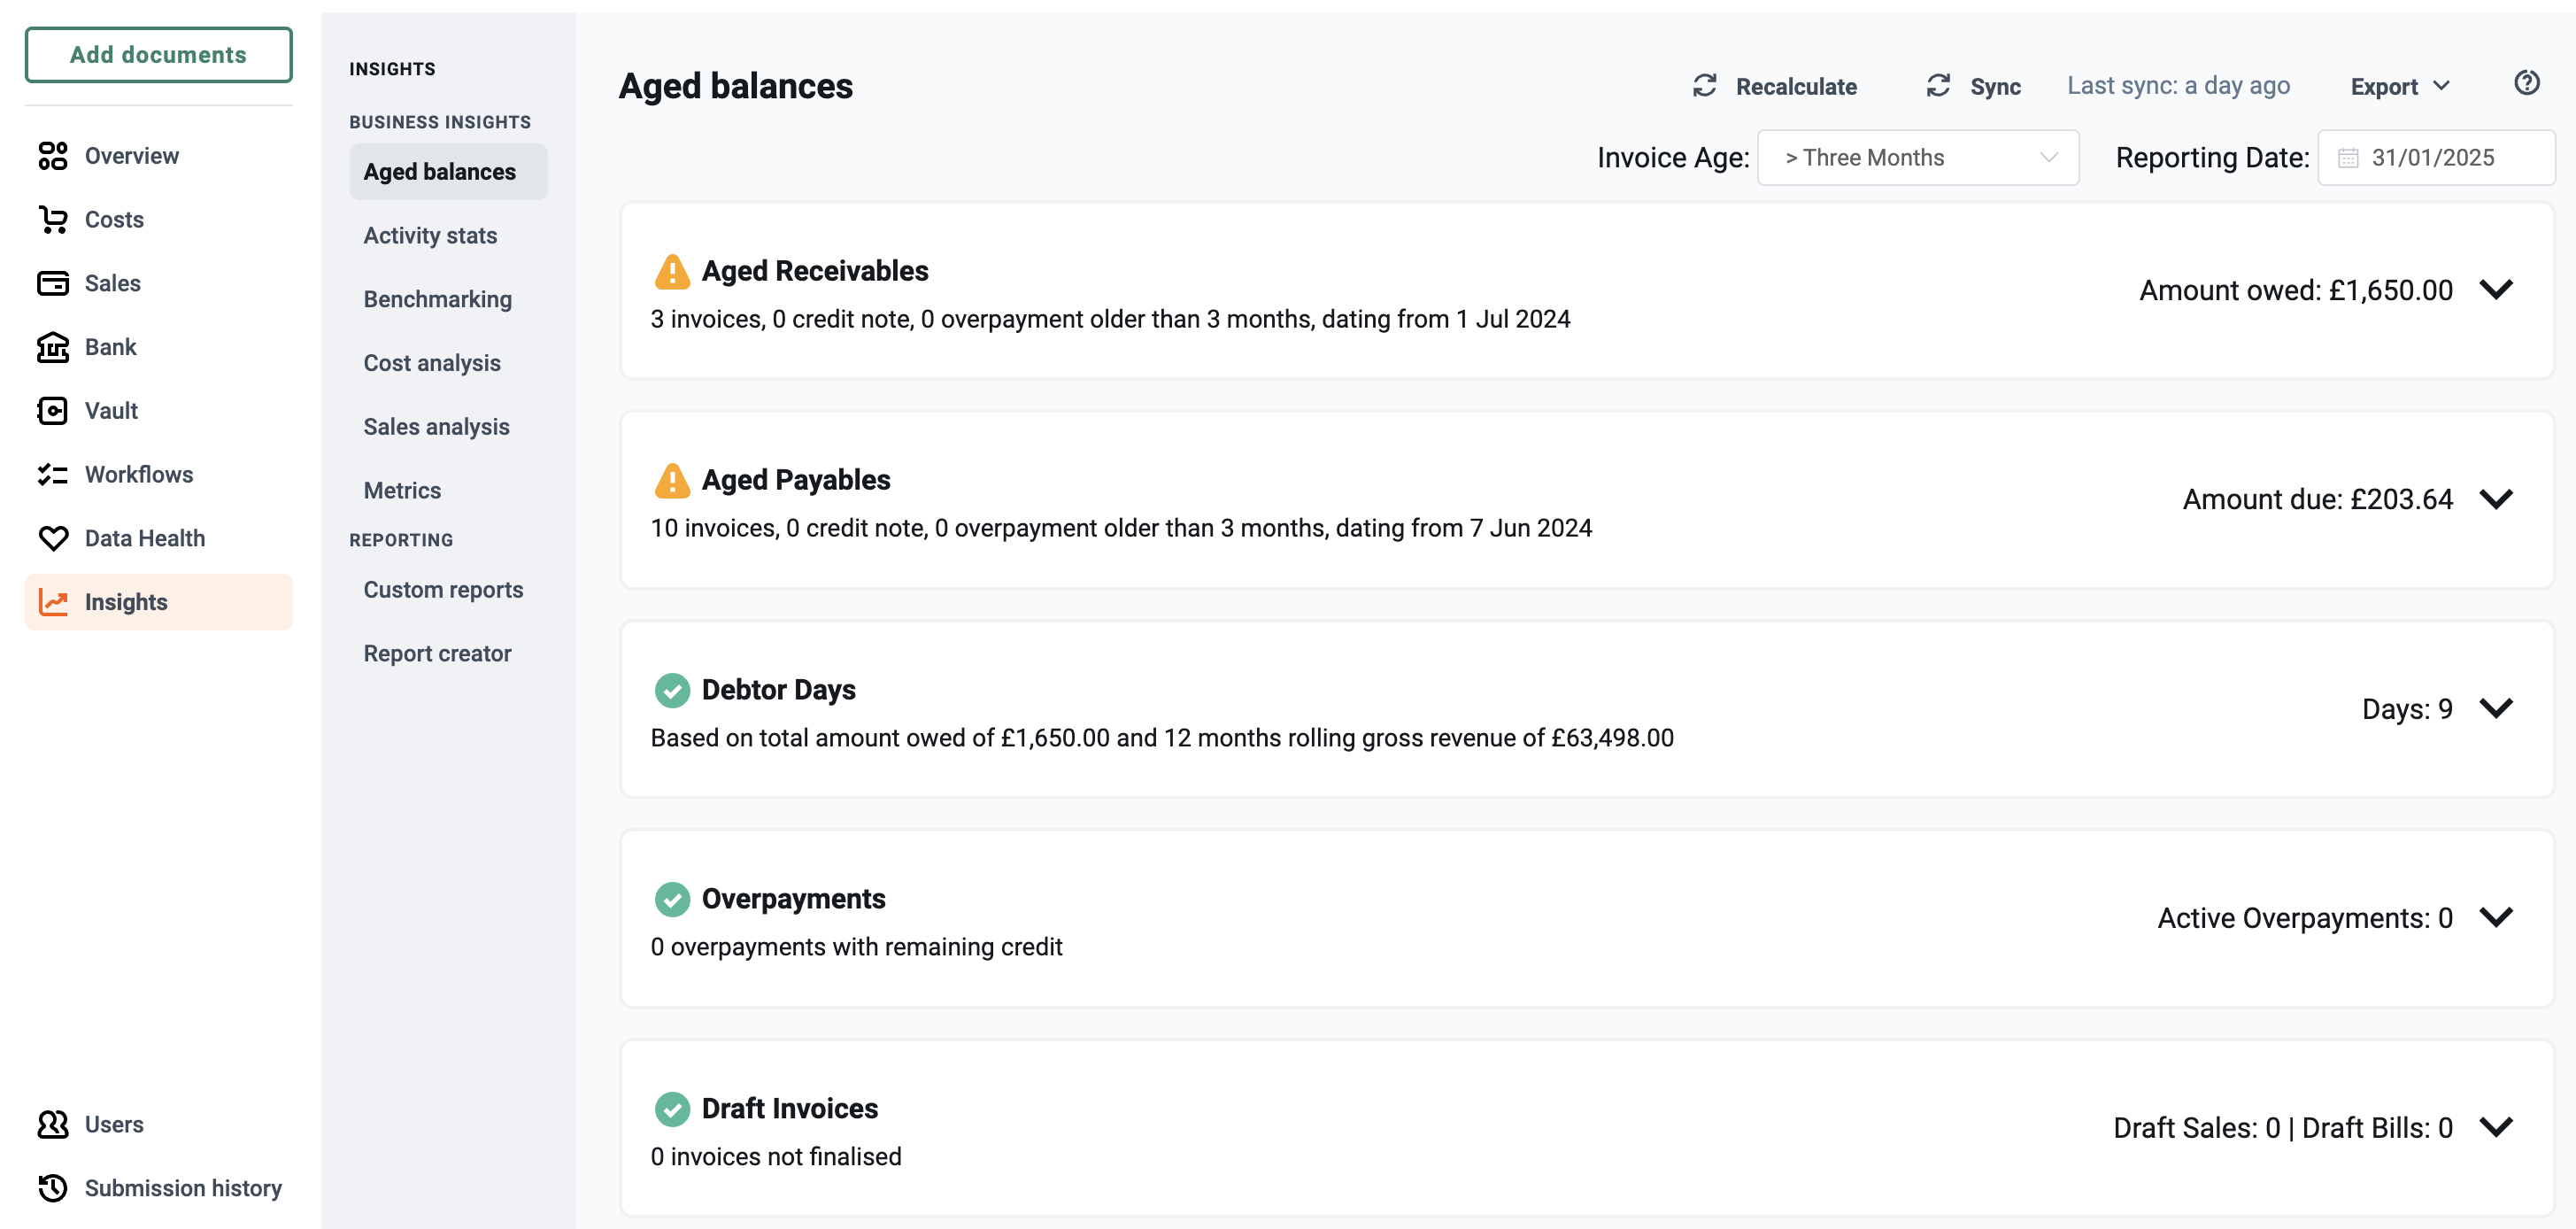Go to Workflows
The image size is (2576, 1229).
click(x=159, y=475)
